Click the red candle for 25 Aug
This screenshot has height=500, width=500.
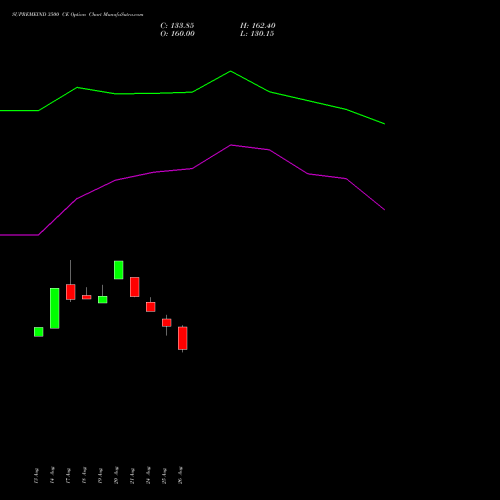pos(167,323)
